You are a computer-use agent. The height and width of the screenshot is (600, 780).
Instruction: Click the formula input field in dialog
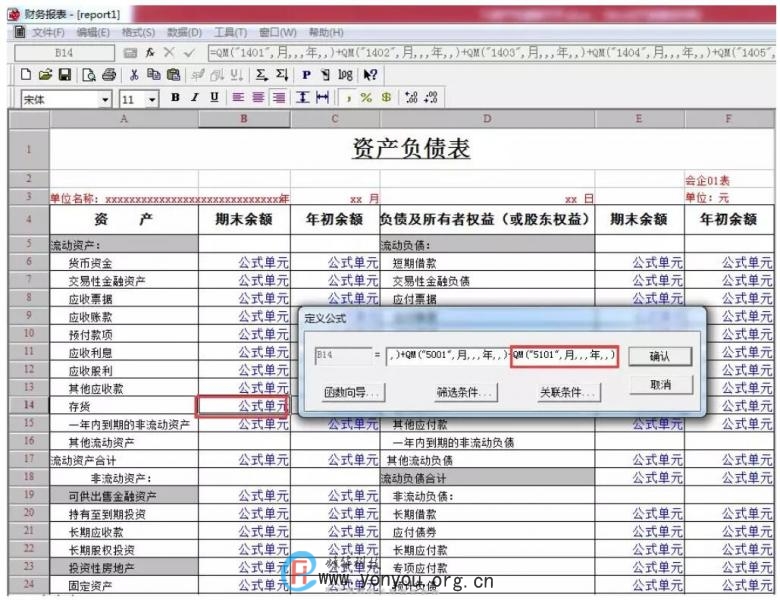[x=501, y=355]
